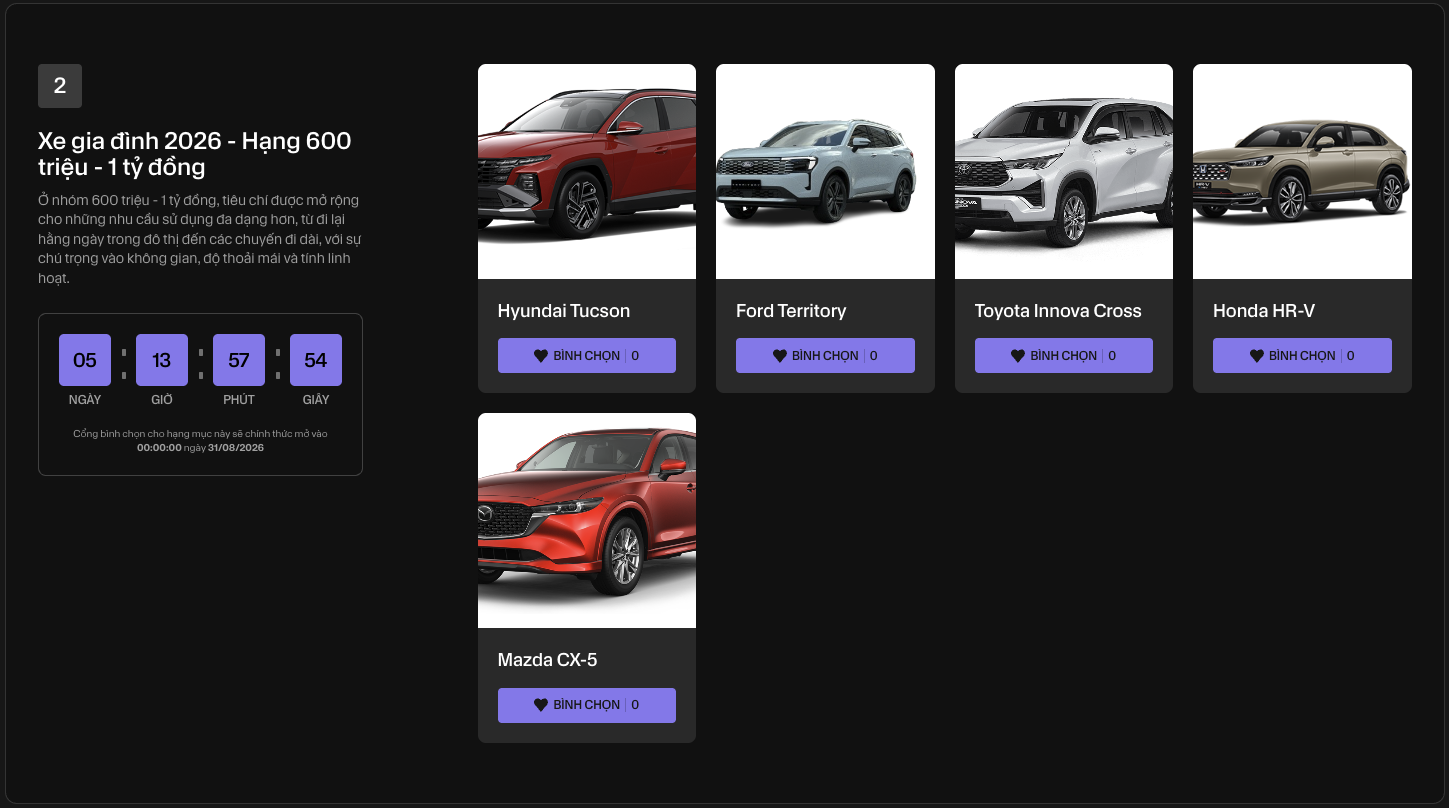Vote for the Mazda CX-5

pos(587,705)
